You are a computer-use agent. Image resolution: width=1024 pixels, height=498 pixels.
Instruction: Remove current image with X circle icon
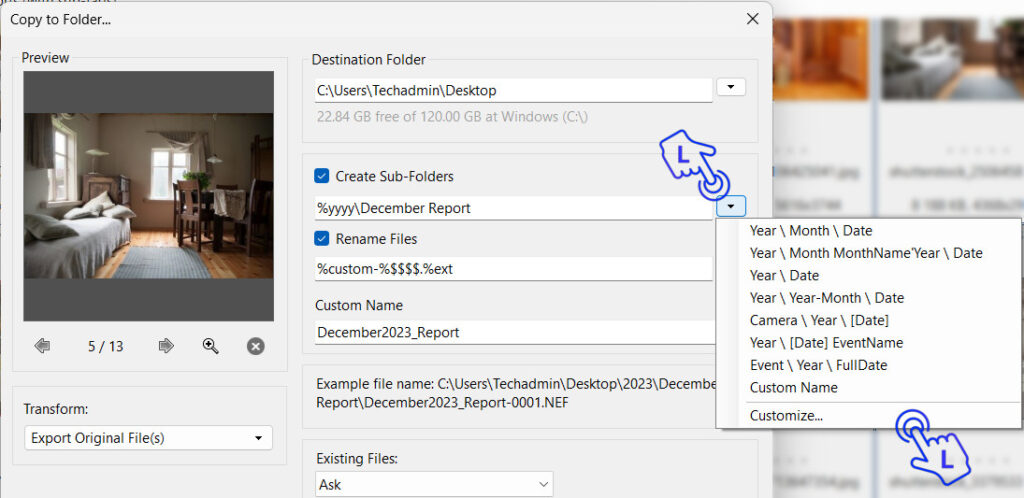pos(255,346)
